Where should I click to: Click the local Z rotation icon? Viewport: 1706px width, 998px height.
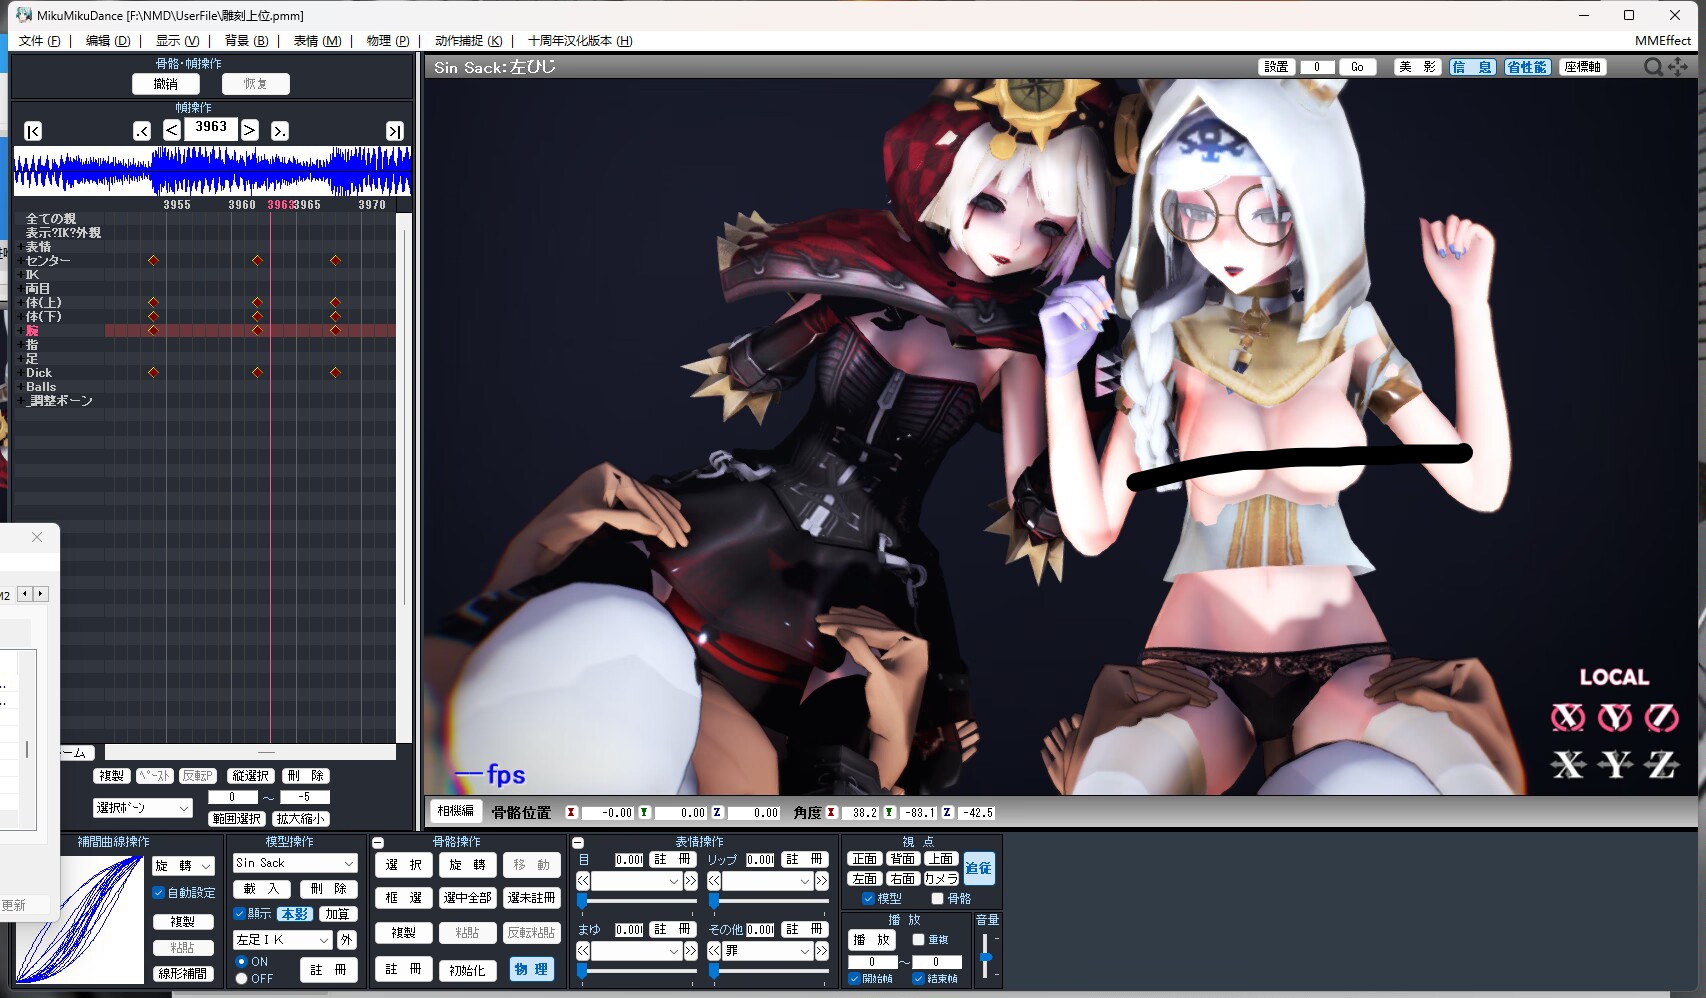(1661, 717)
